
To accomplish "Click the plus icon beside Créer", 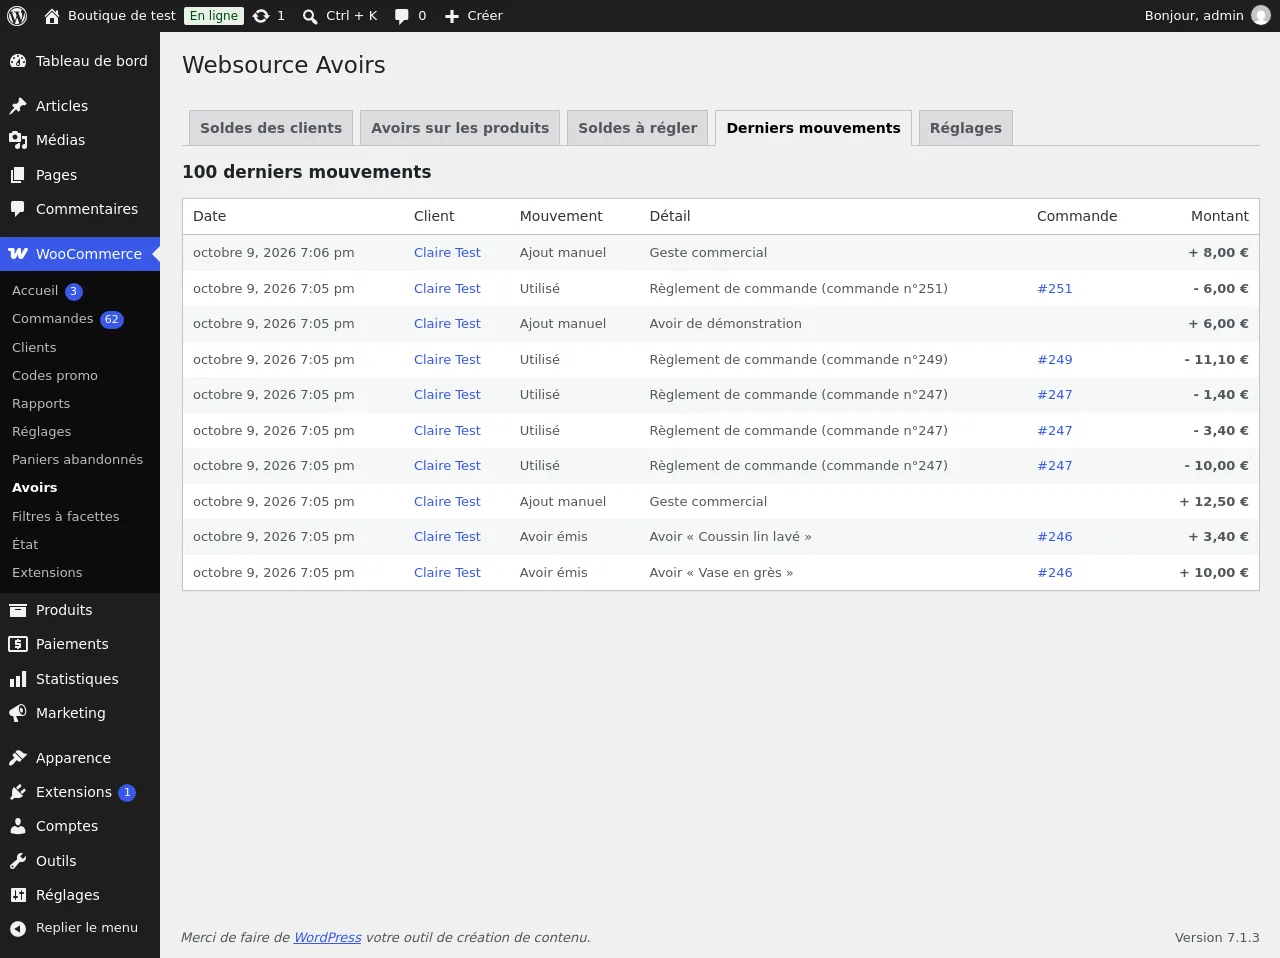I will [452, 16].
